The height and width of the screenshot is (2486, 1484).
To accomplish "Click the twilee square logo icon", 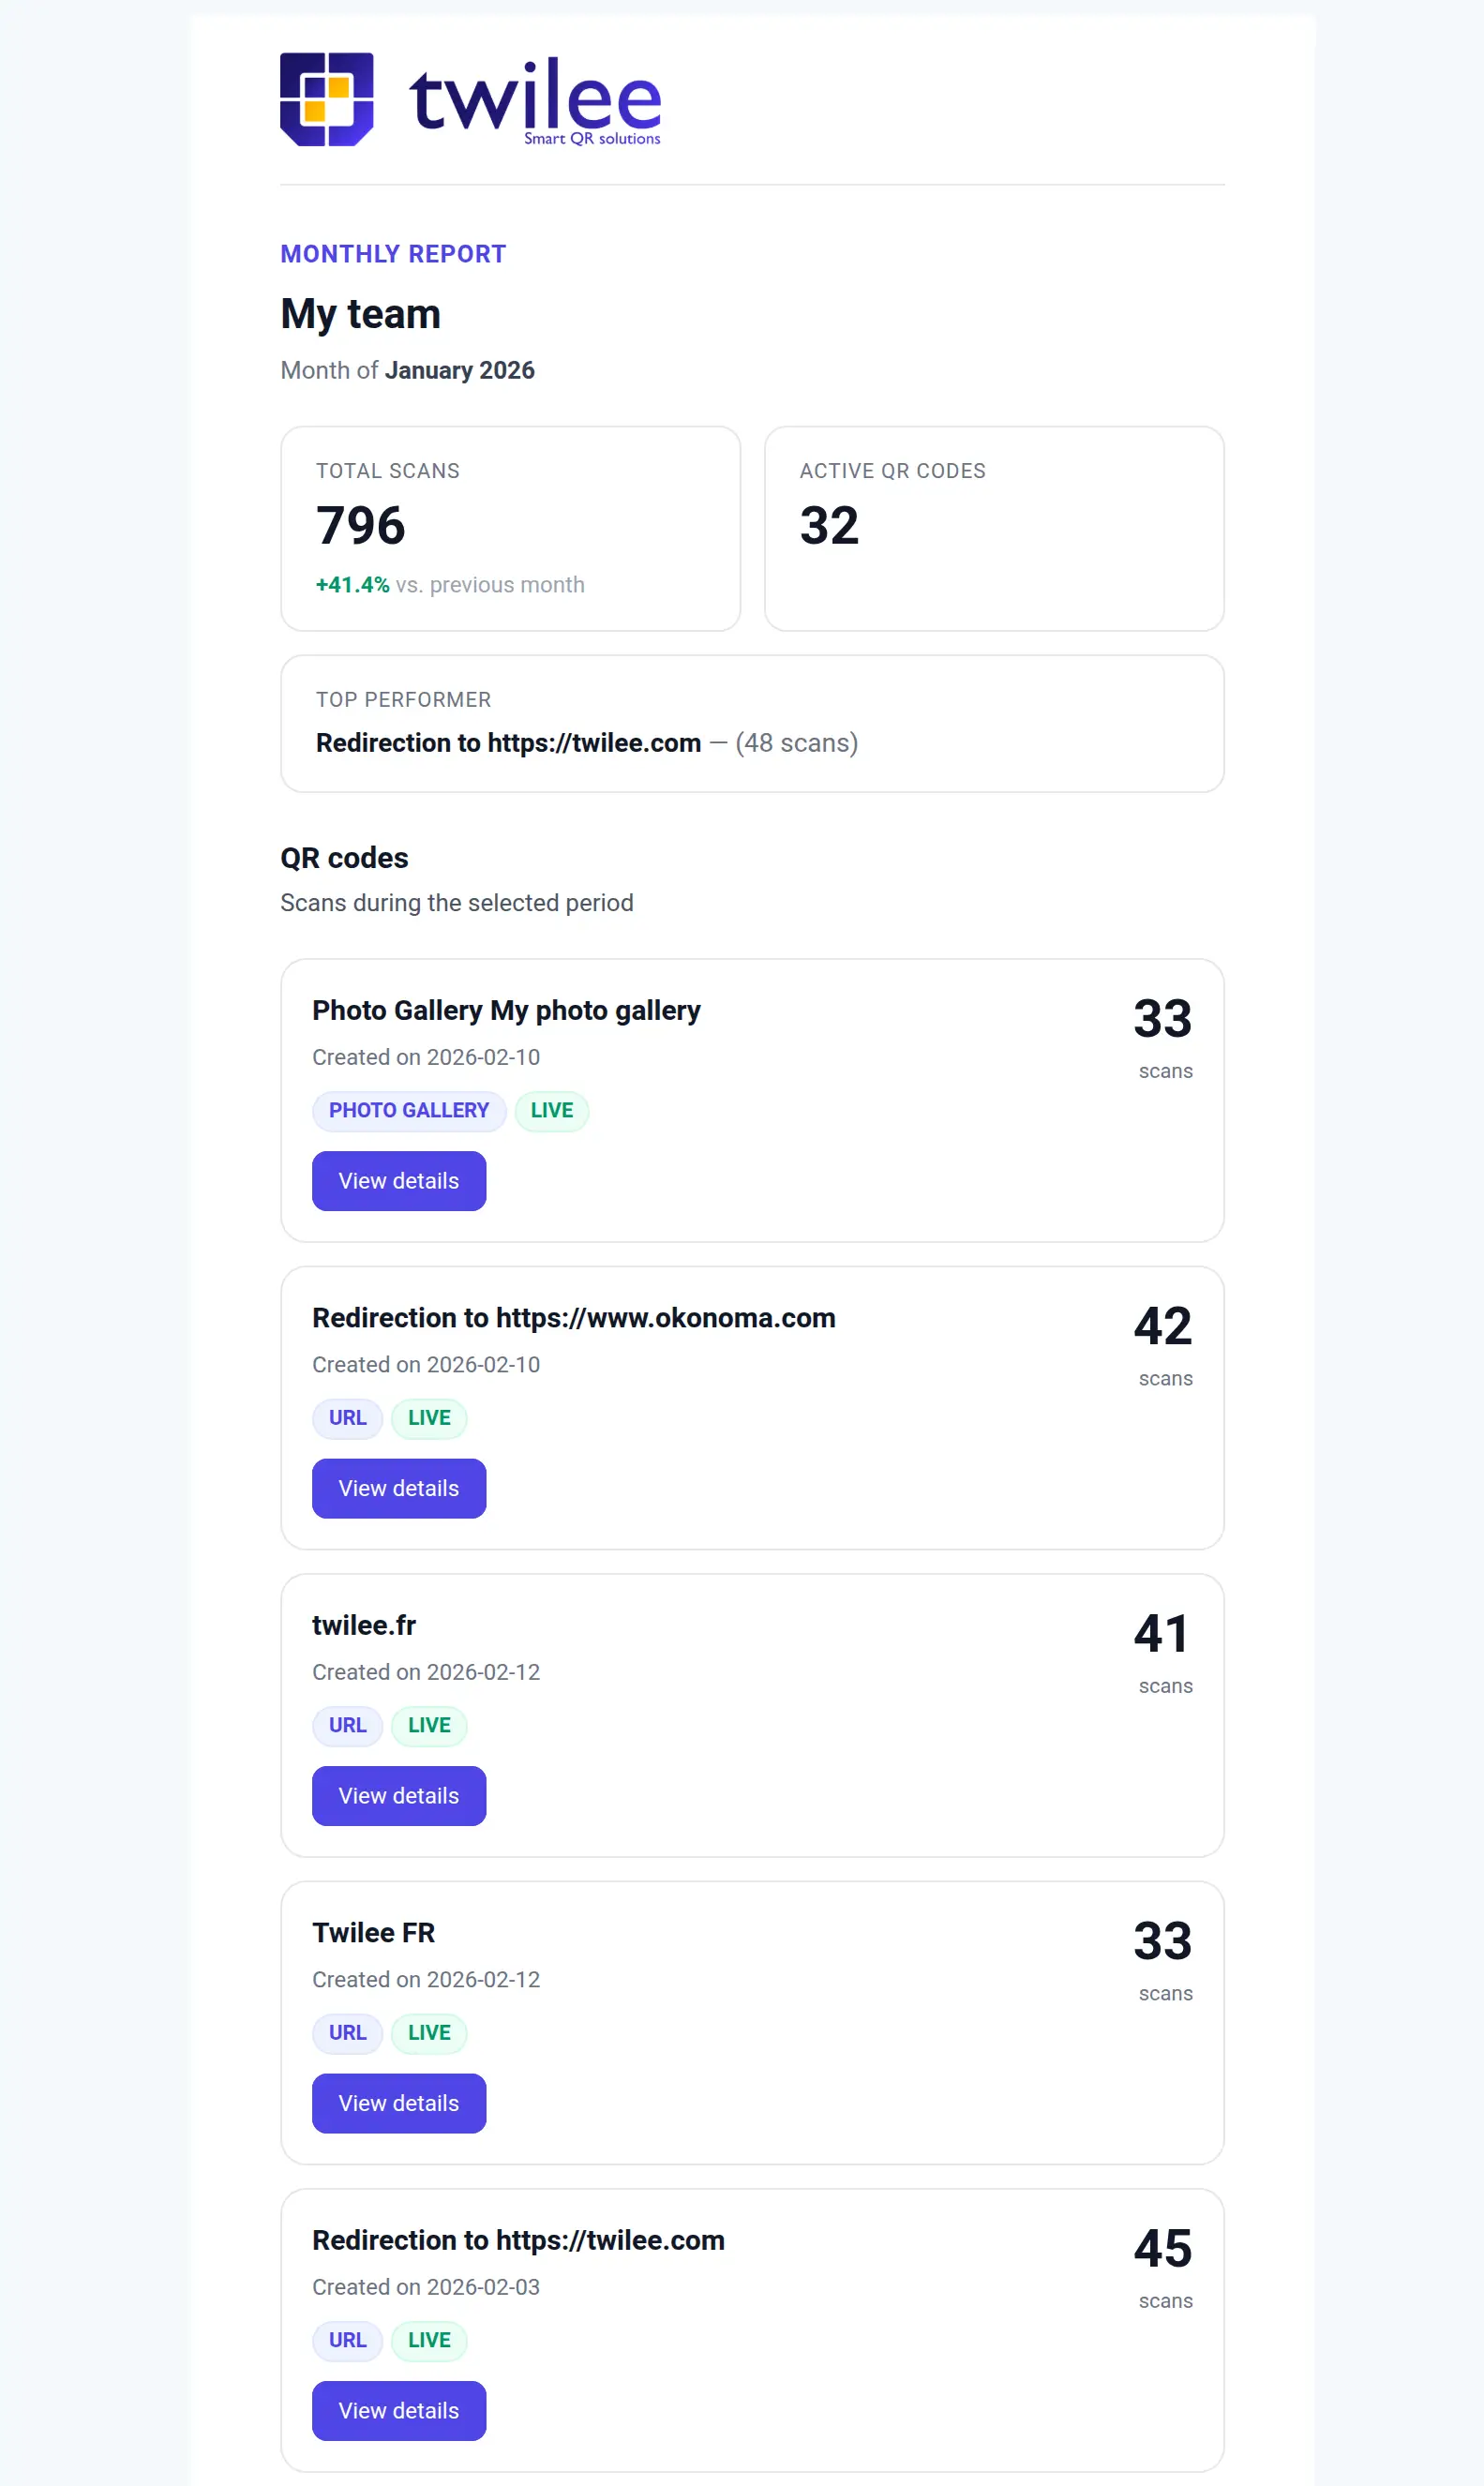I will tap(326, 99).
